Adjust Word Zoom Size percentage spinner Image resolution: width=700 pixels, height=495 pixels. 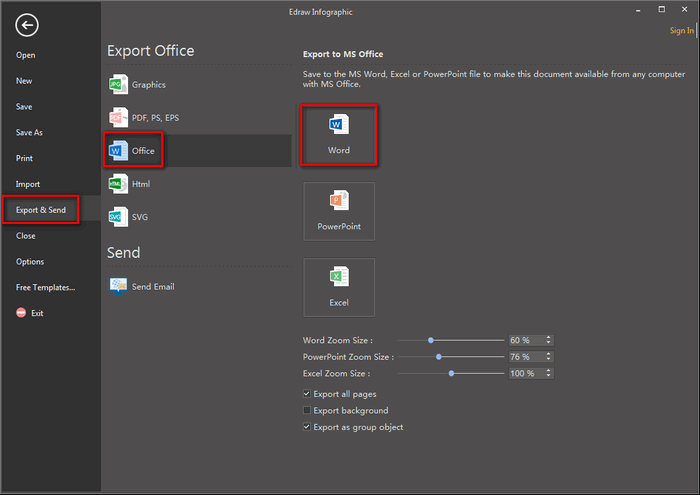548,340
